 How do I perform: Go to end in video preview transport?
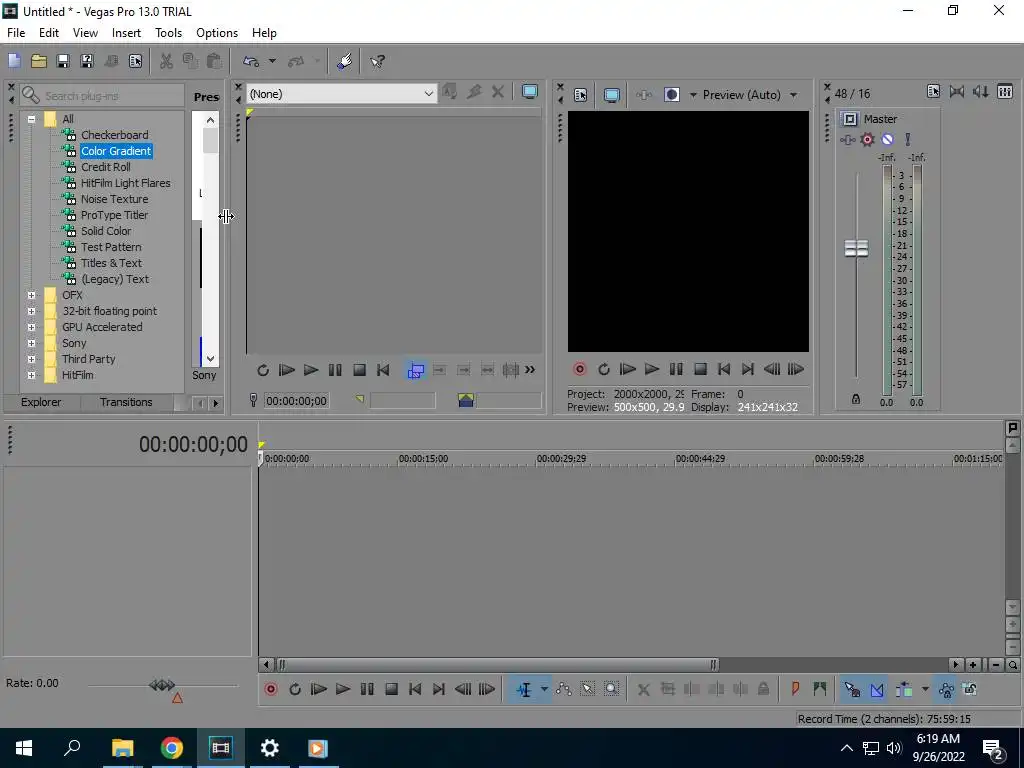coord(748,370)
